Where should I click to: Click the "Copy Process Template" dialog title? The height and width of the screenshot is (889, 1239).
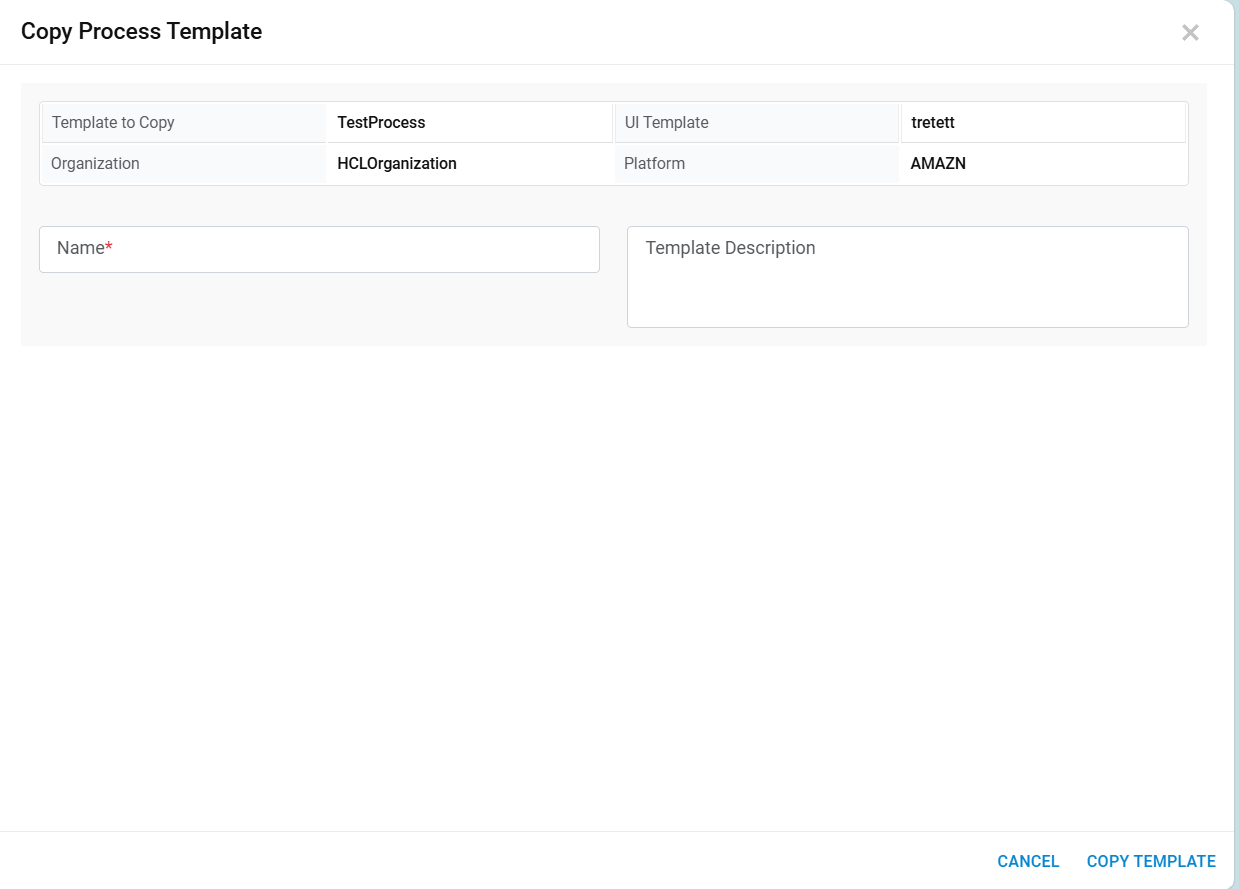pos(141,32)
